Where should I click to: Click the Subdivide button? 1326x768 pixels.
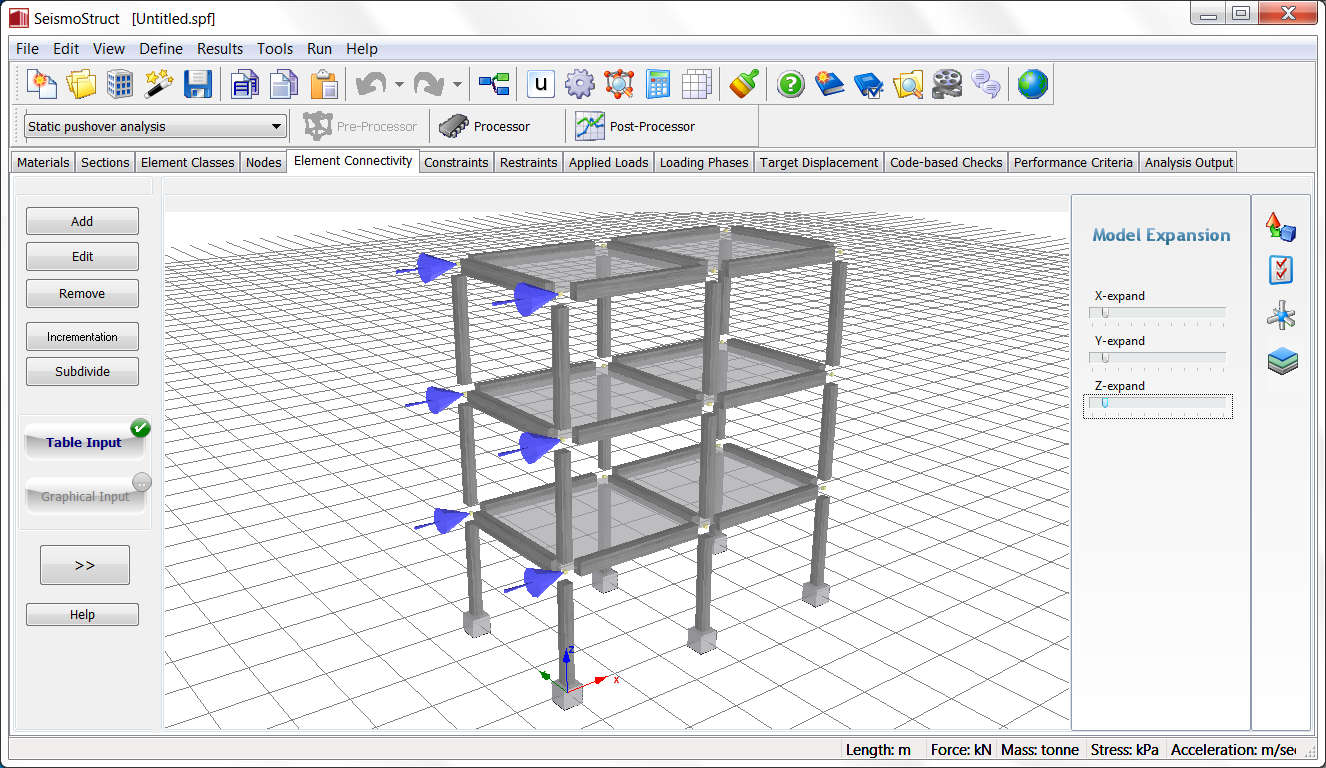(82, 372)
